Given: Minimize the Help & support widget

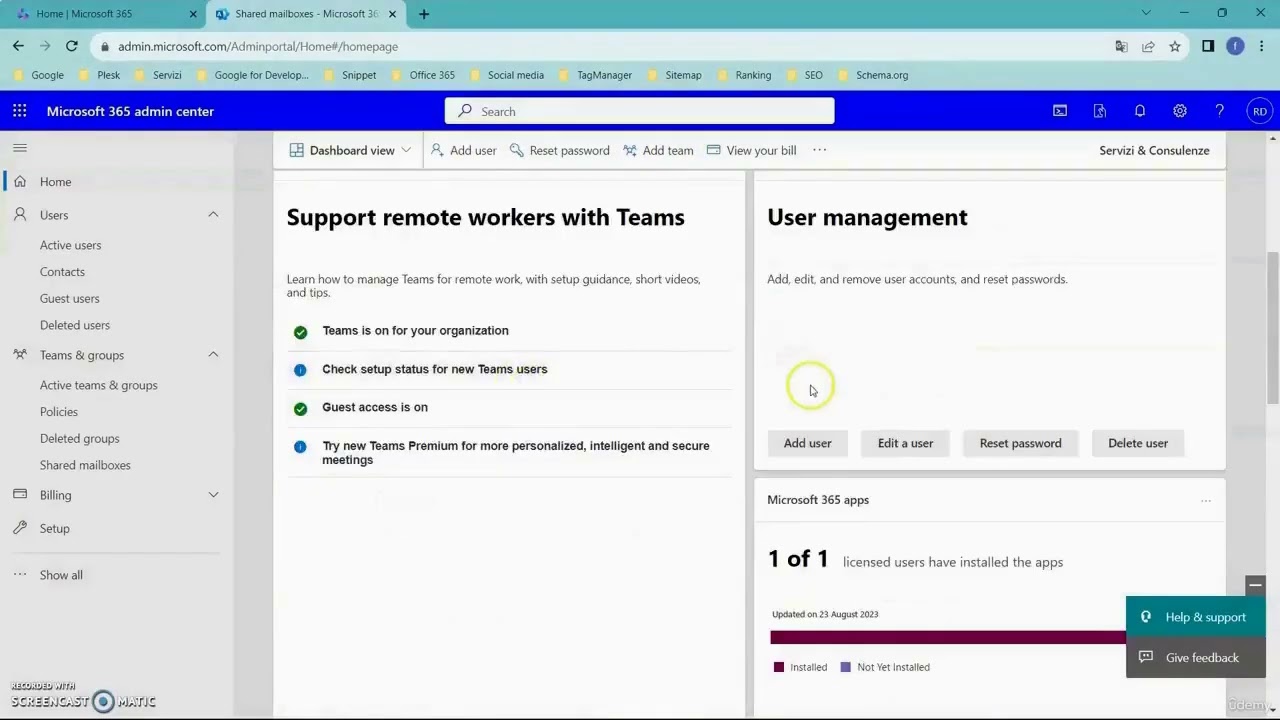Looking at the screenshot, I should pyautogui.click(x=1255, y=585).
